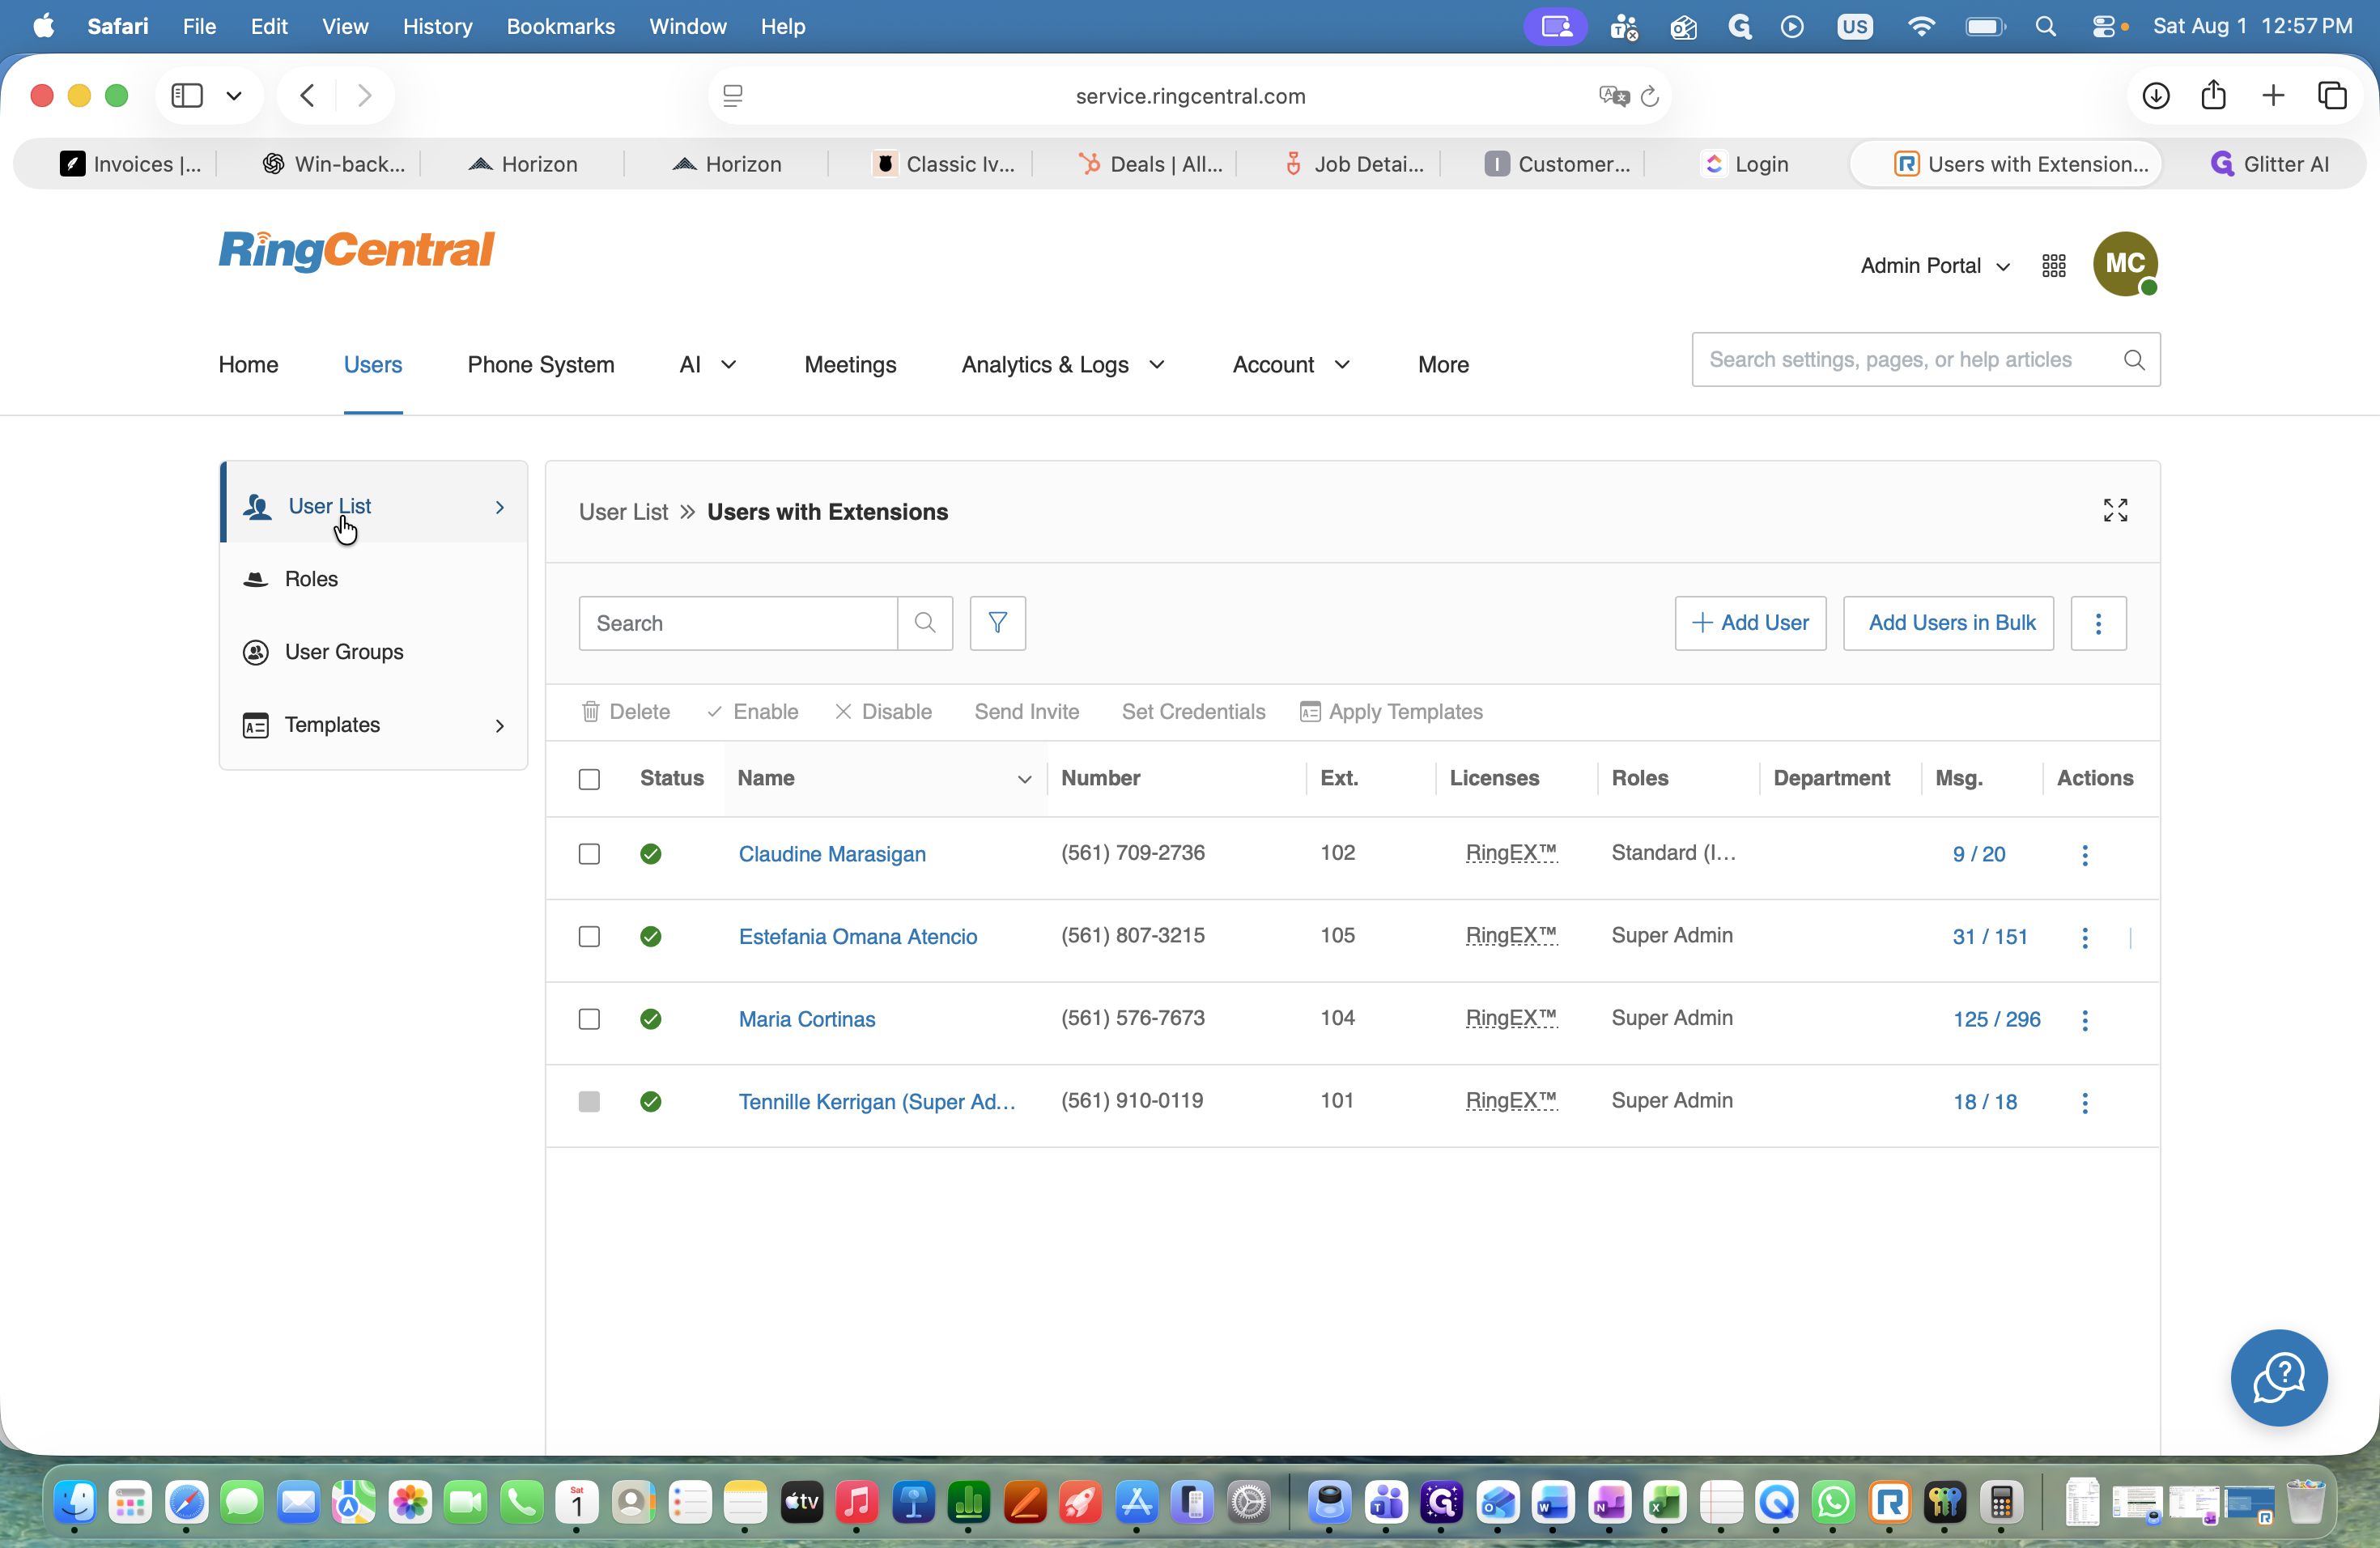
Task: Open the apps grid launcher icon
Action: pyautogui.click(x=2054, y=265)
